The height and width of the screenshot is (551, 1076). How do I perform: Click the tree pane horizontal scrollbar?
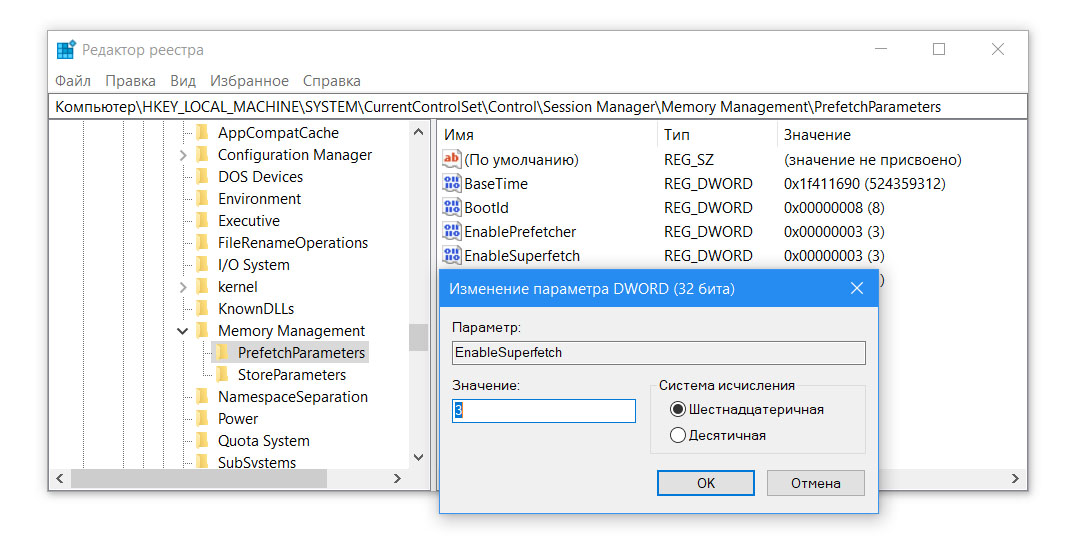198,480
